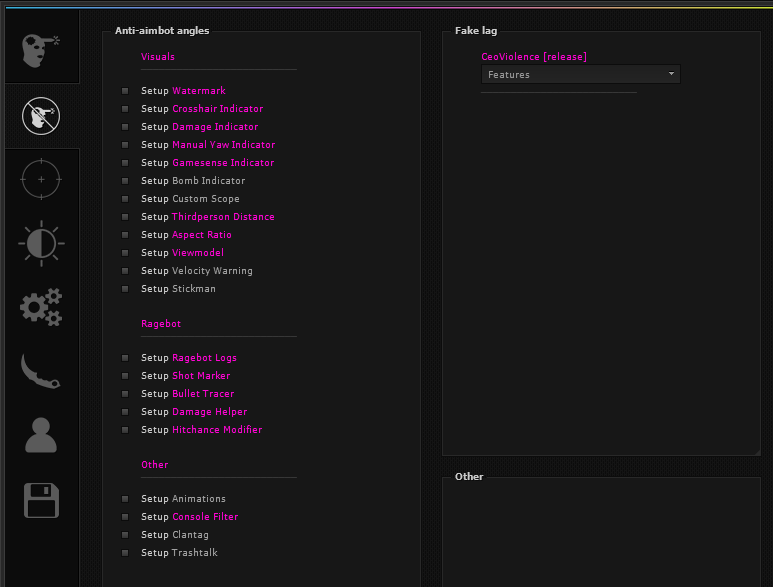Open the Legitbot crosshair sidebar tab
Image resolution: width=773 pixels, height=587 pixels.
click(41, 179)
